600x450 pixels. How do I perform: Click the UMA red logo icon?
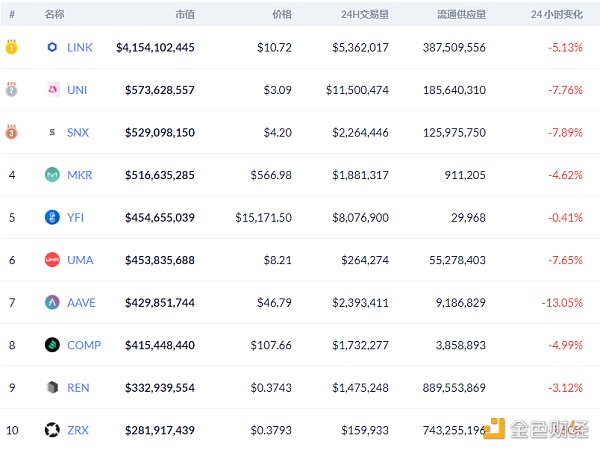coord(53,260)
